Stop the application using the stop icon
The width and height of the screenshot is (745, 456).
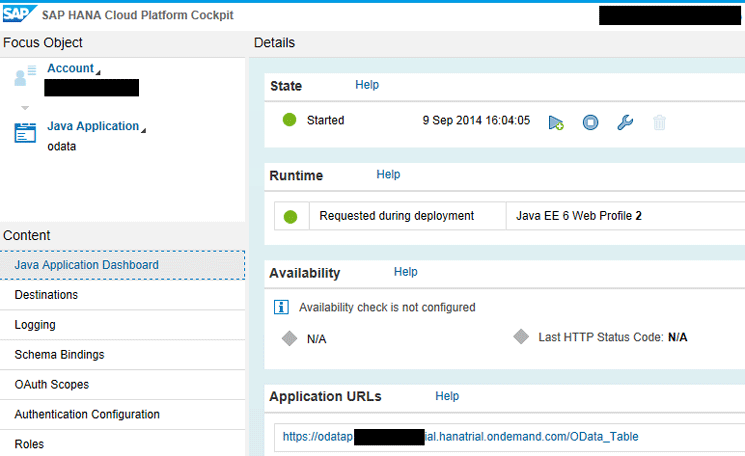pyautogui.click(x=590, y=123)
